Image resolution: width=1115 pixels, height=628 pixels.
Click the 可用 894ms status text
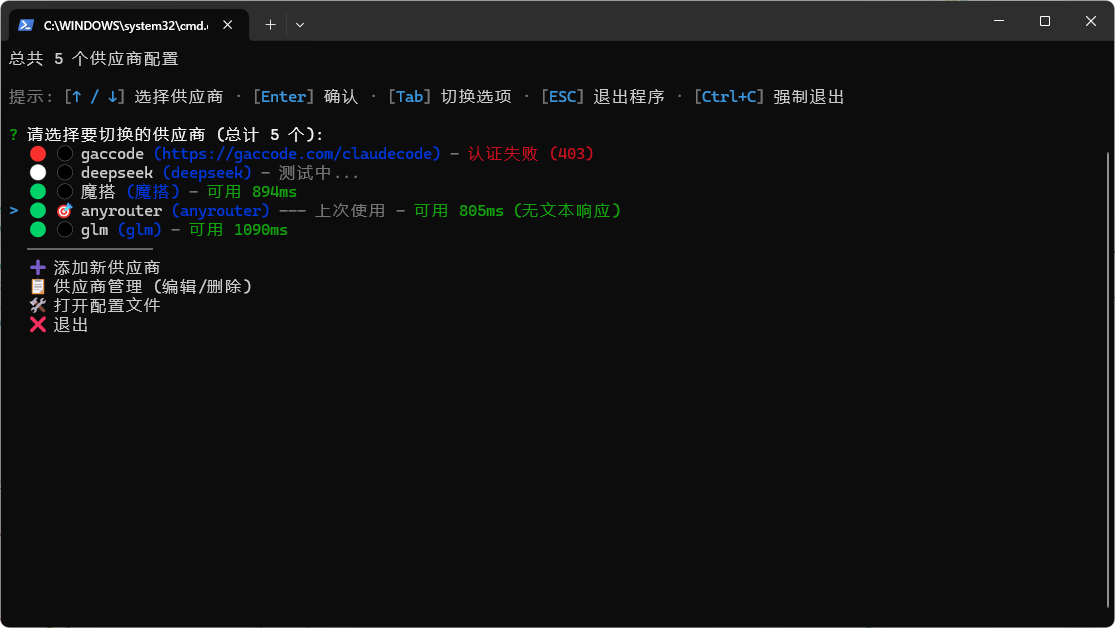click(x=252, y=192)
